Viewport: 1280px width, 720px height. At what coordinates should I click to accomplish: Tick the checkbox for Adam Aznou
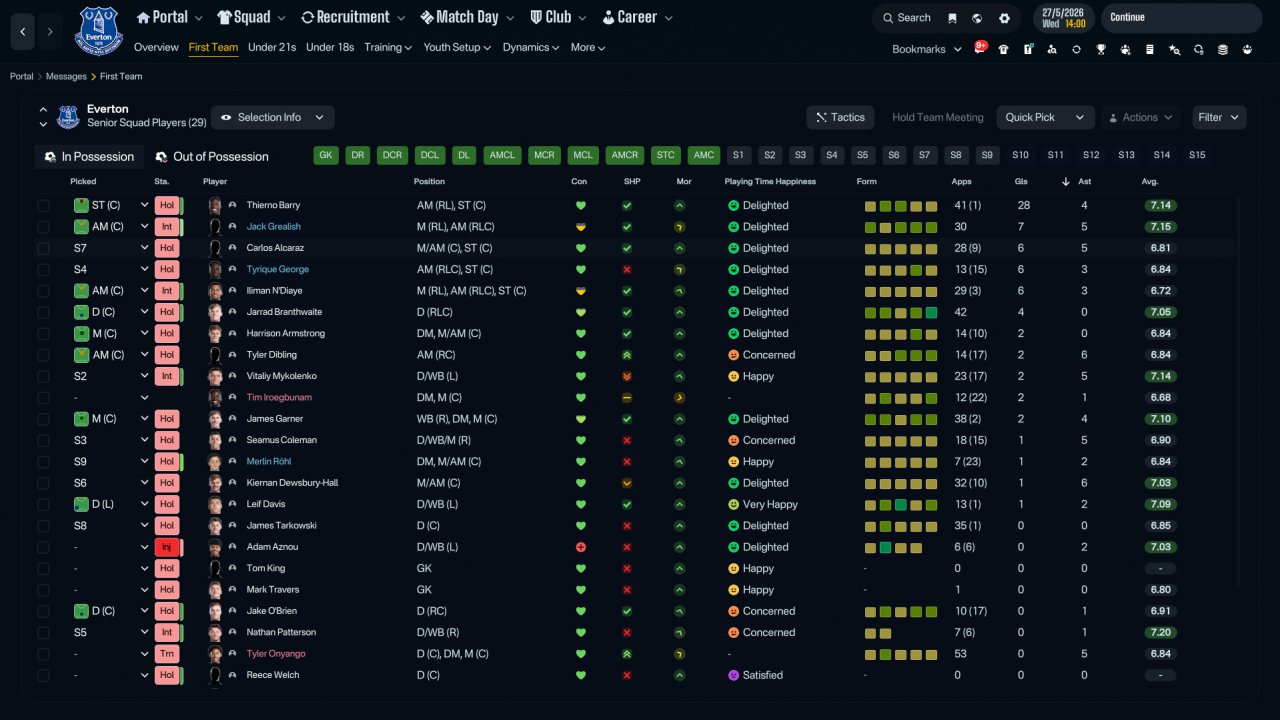coord(43,547)
